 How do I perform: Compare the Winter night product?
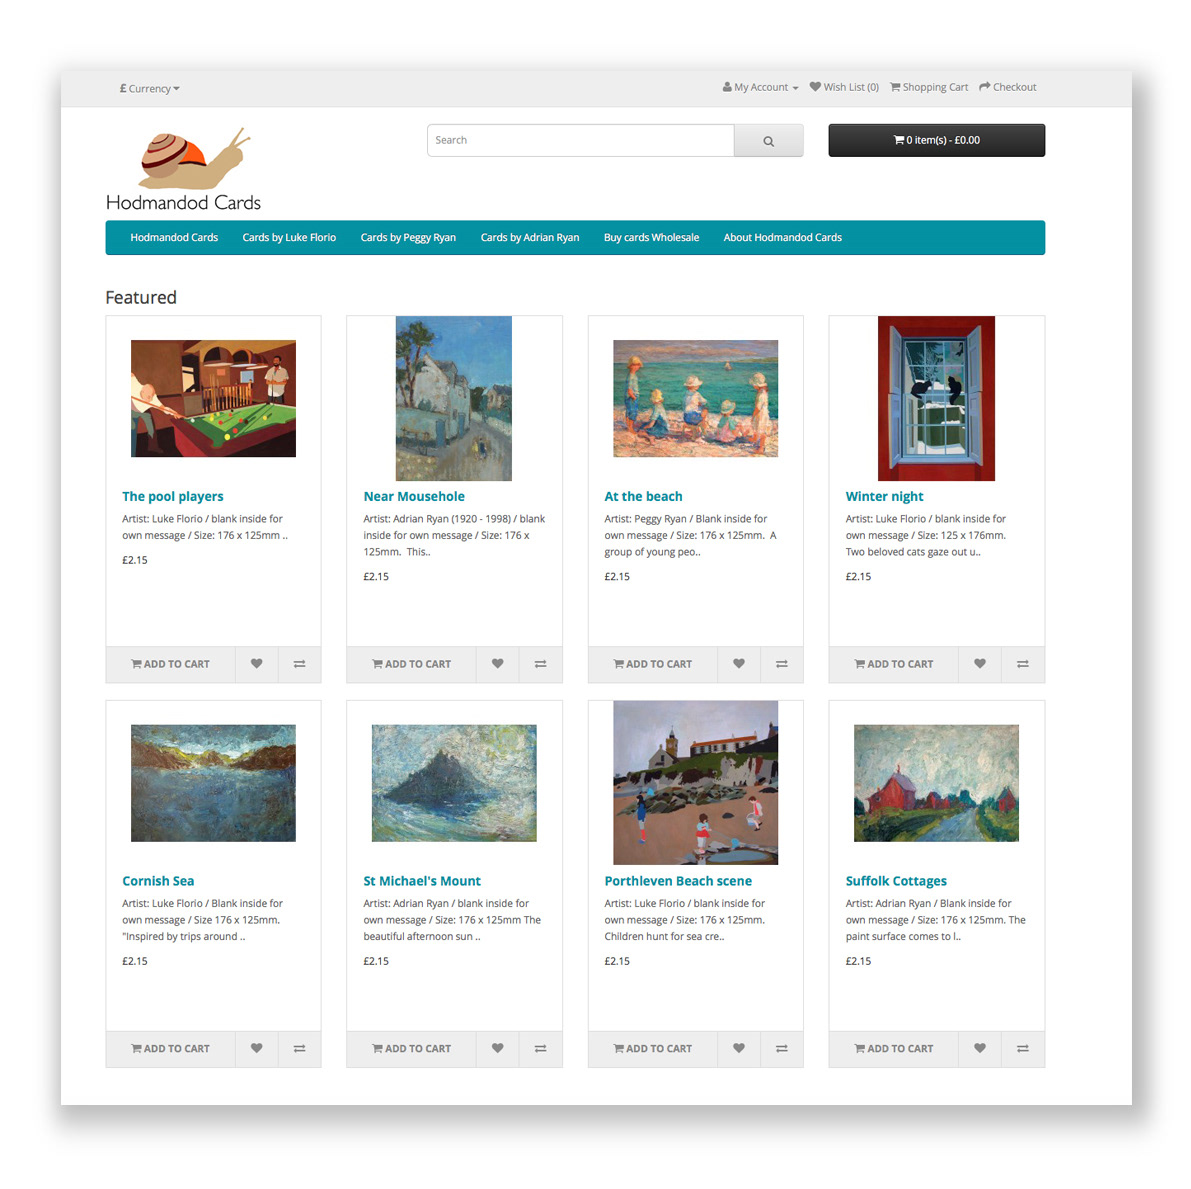[x=1023, y=664]
